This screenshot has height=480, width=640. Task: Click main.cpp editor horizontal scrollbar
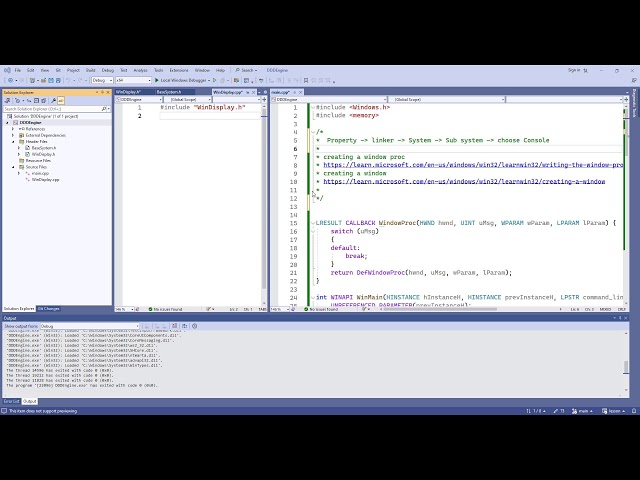point(441,309)
